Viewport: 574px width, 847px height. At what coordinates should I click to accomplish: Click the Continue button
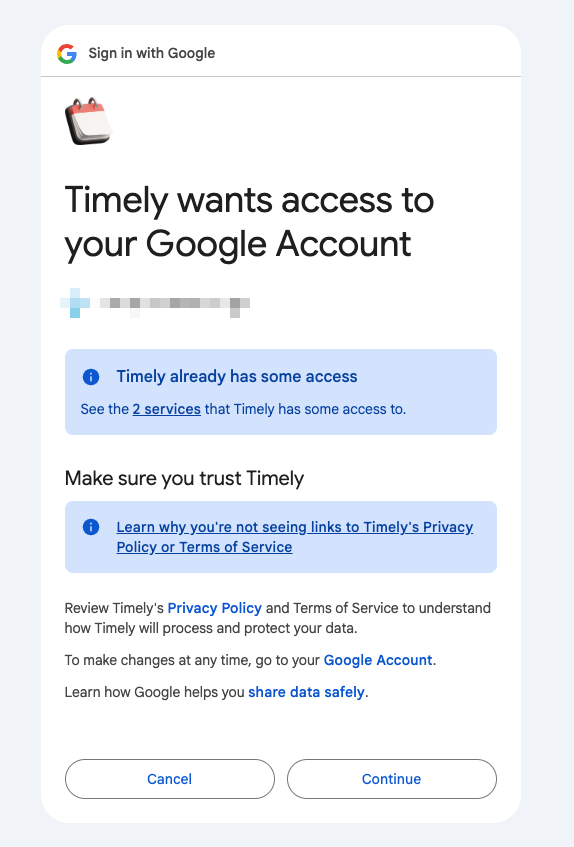click(x=391, y=779)
